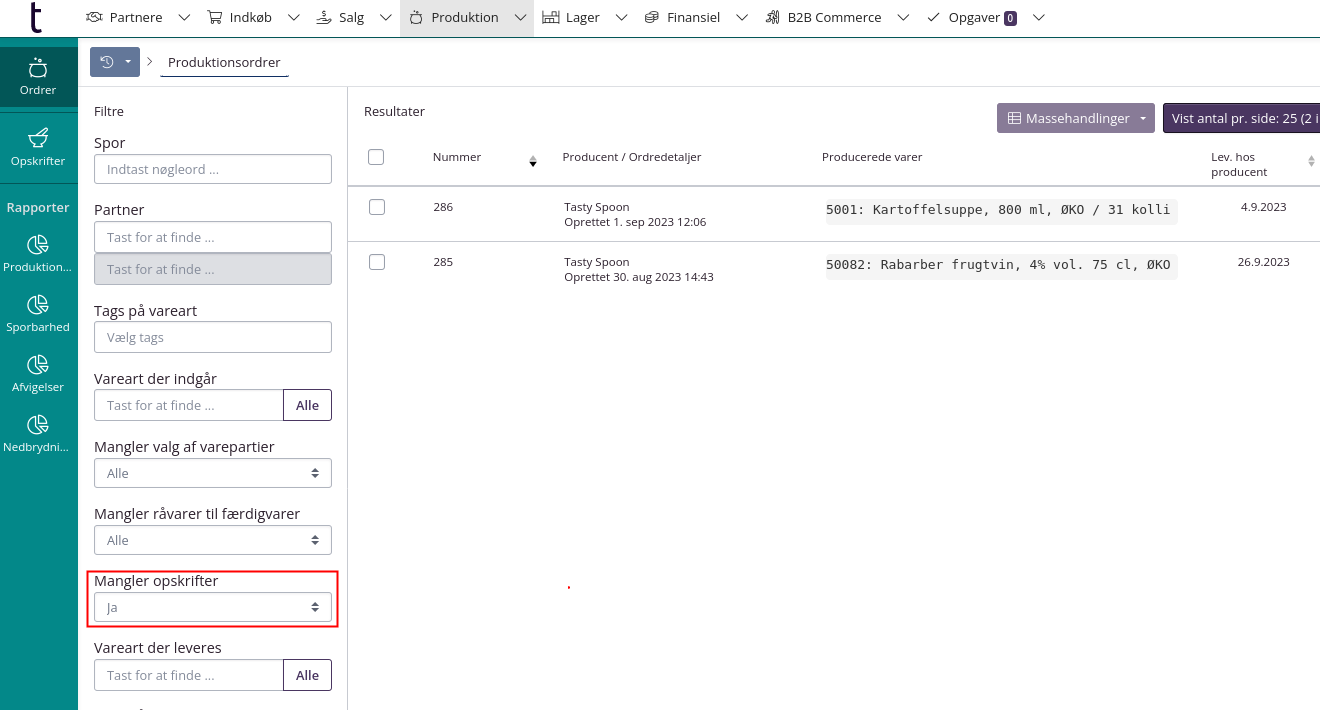Click the Spor keyword input field

coord(212,169)
